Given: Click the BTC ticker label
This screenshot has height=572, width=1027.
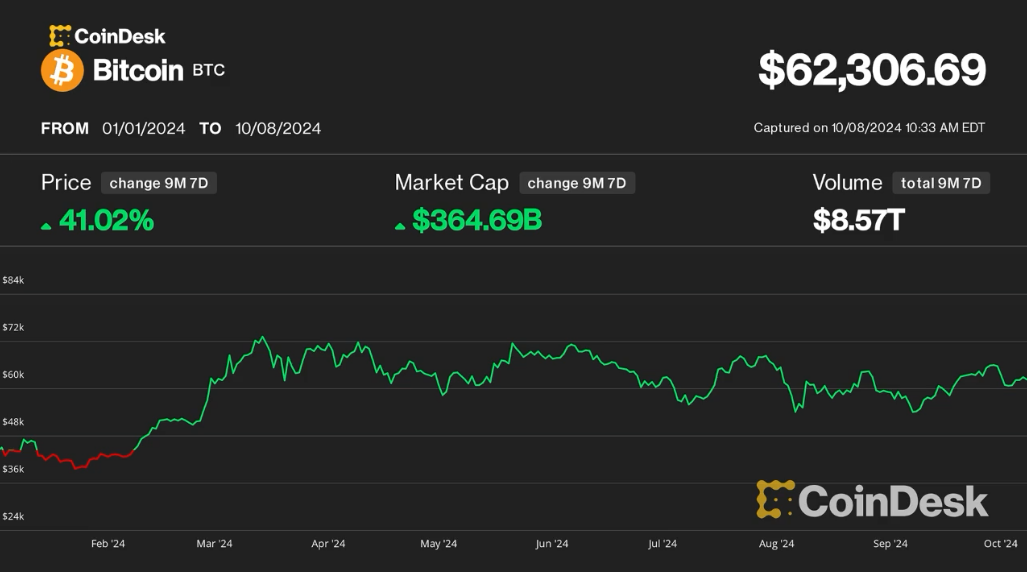Looking at the screenshot, I should 208,71.
